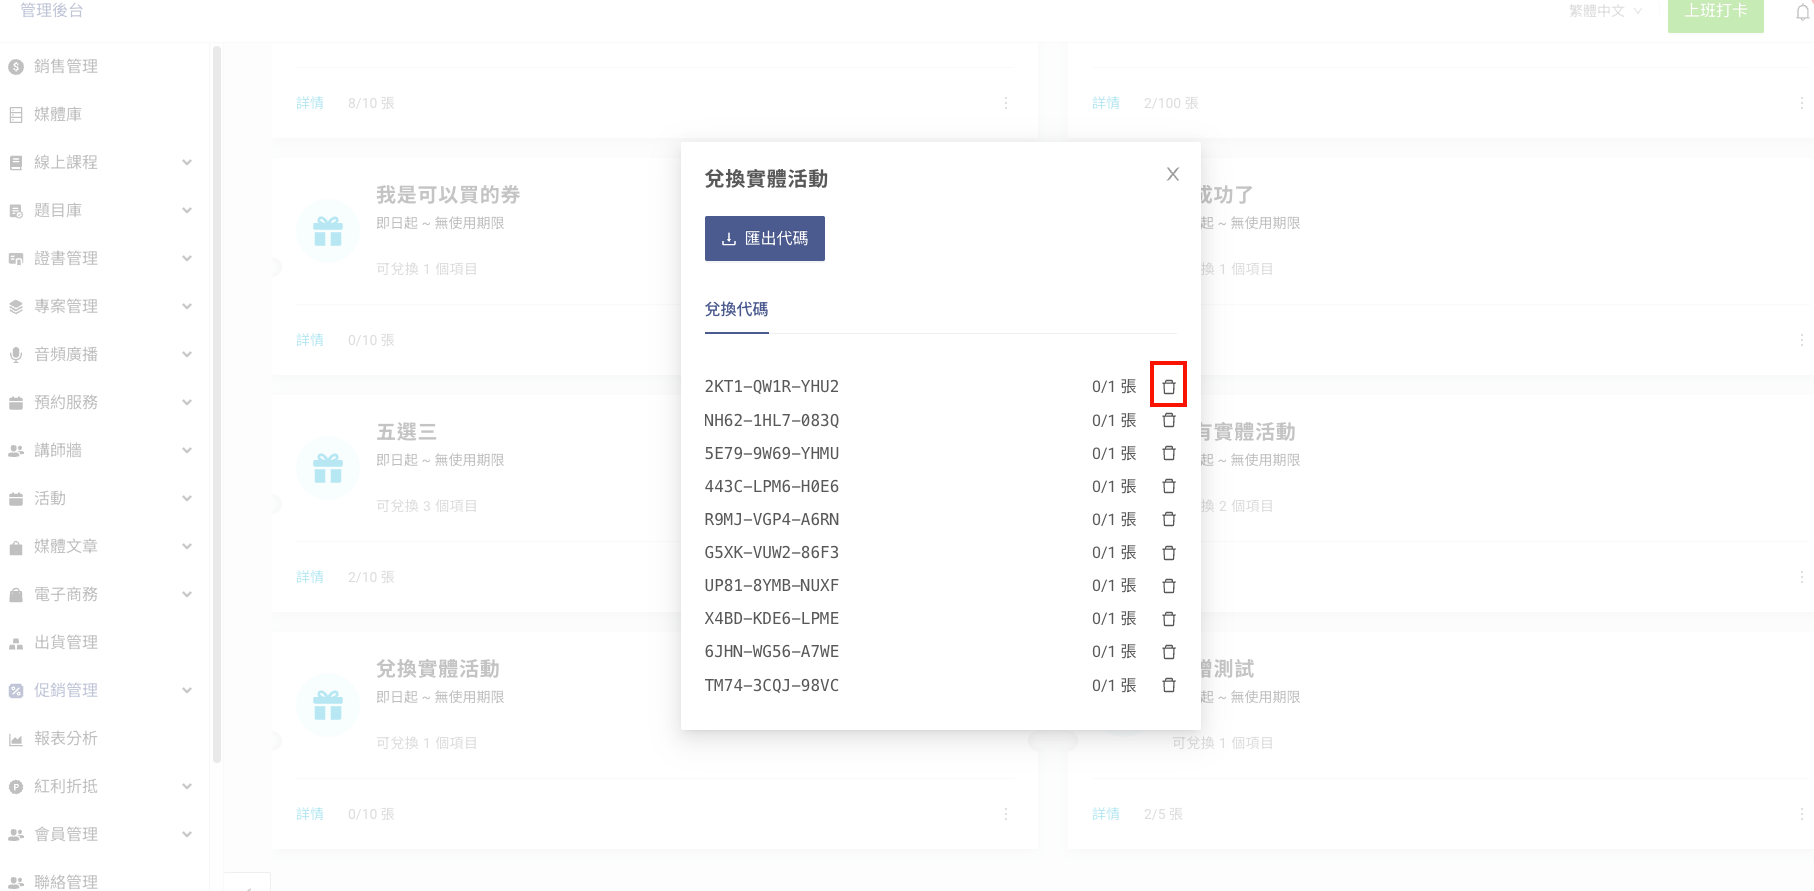Open 詳情 link beside 8/10 張
1814x891 pixels.
pyautogui.click(x=310, y=103)
